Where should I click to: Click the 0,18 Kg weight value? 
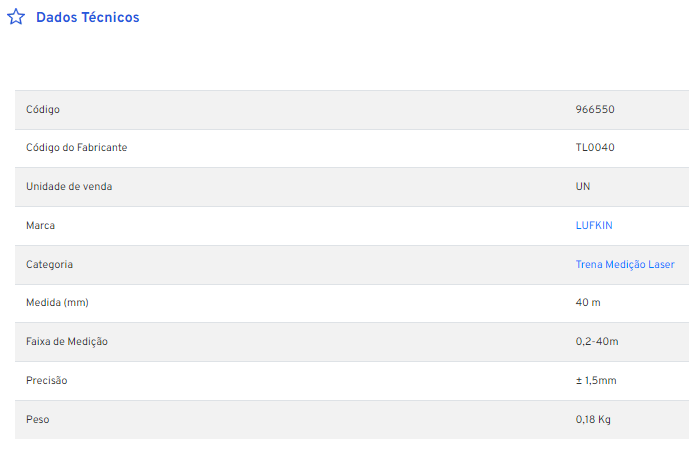[593, 420]
